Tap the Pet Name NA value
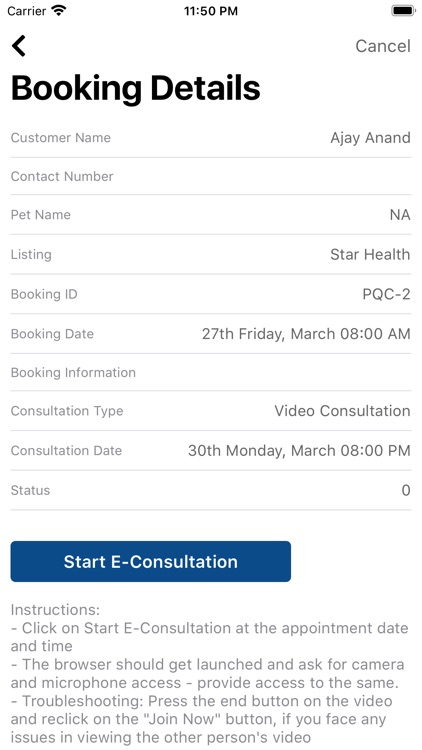The width and height of the screenshot is (422, 750). [x=400, y=215]
